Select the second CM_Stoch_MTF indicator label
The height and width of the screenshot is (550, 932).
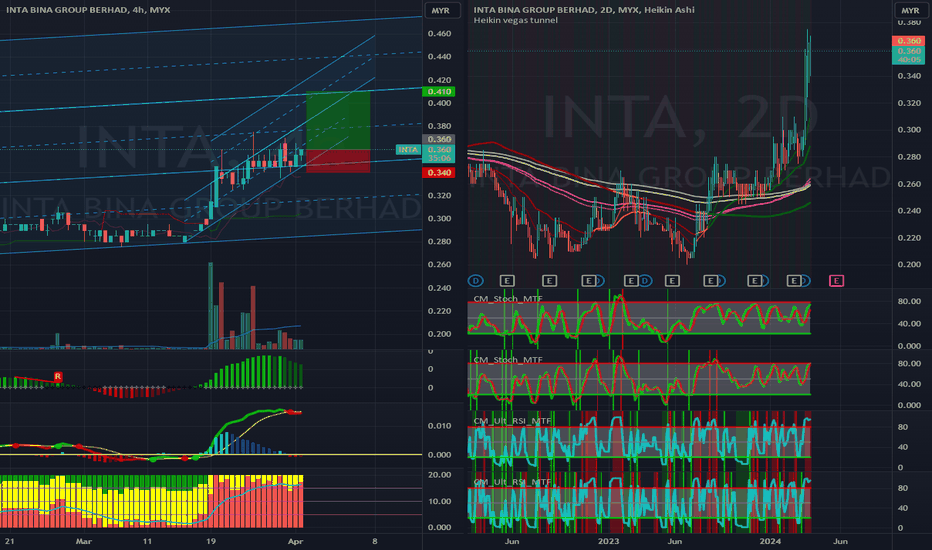[508, 360]
